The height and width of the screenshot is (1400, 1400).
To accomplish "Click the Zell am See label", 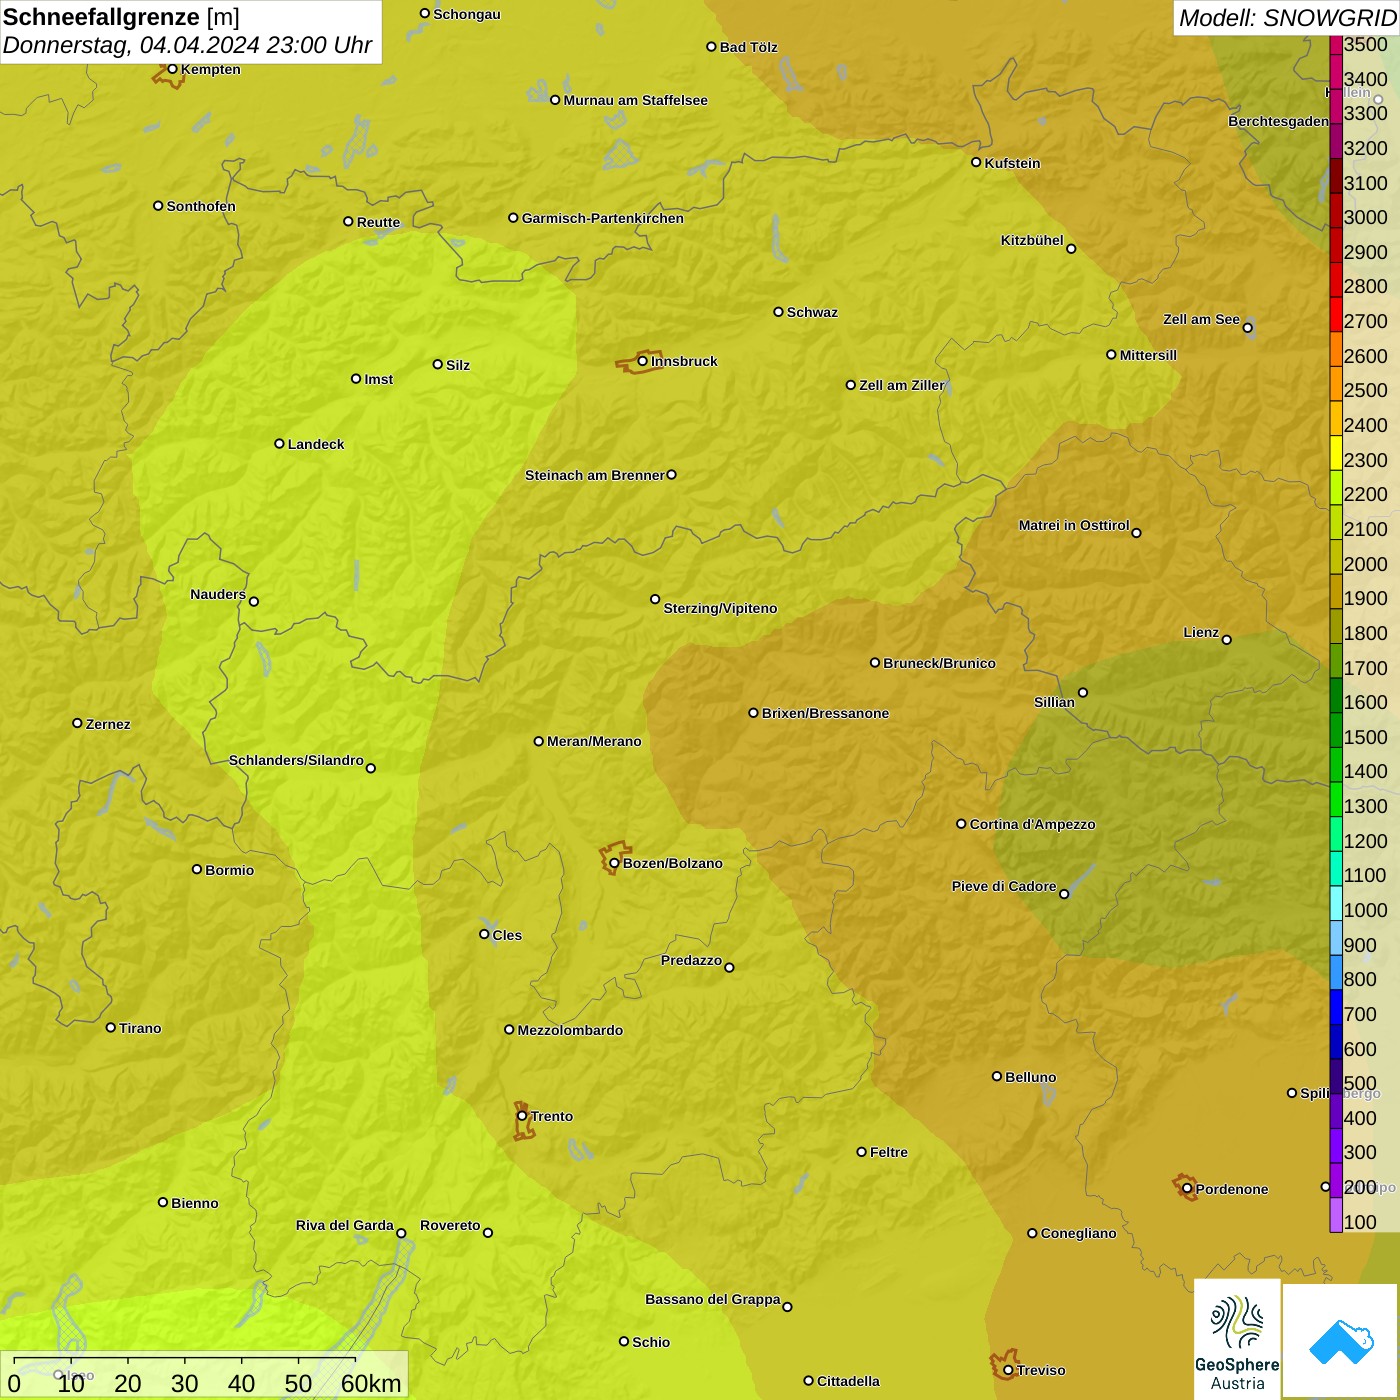I will (1201, 319).
